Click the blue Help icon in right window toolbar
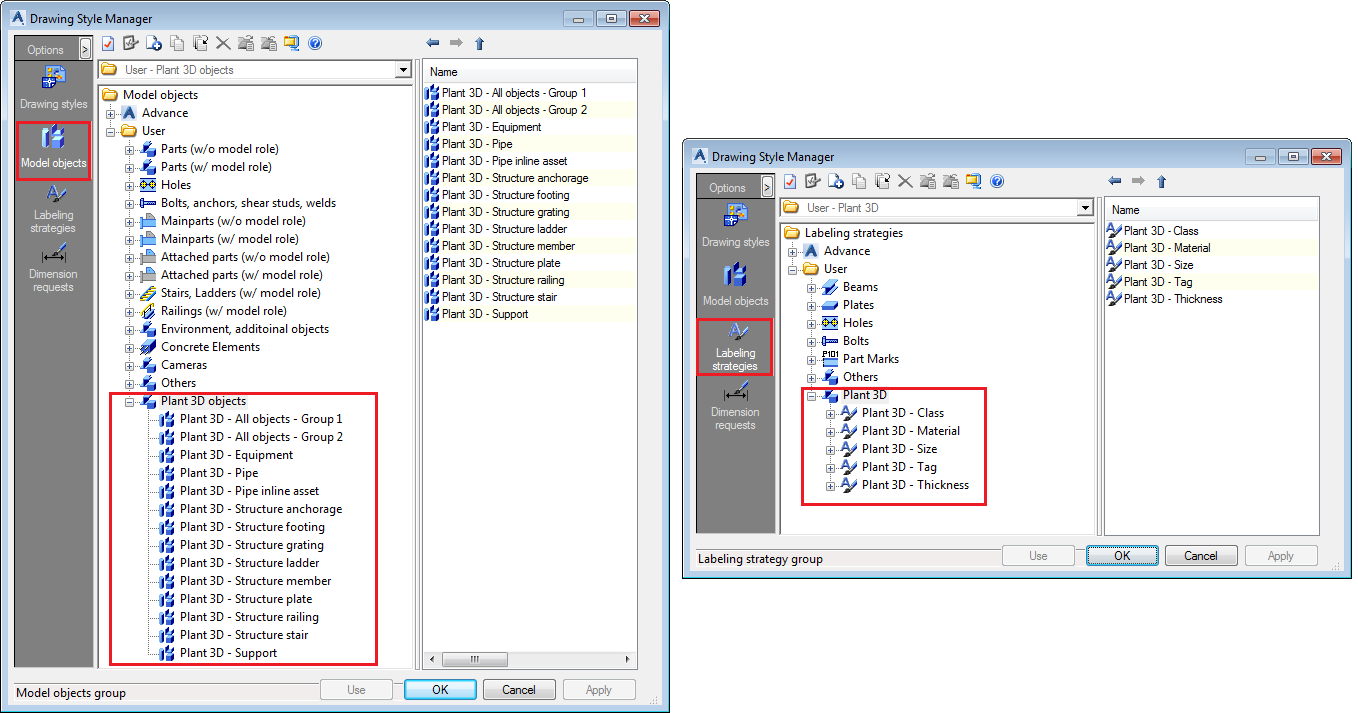Screen dimensions: 1358x713 click(x=997, y=181)
